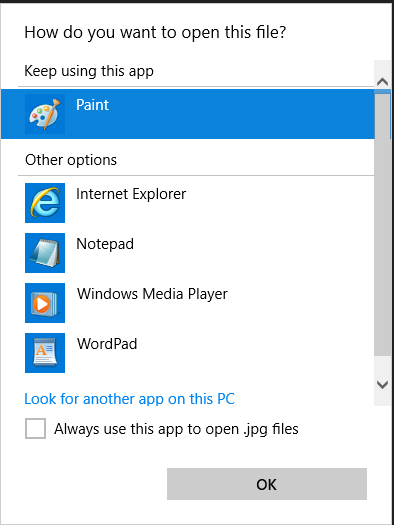The height and width of the screenshot is (525, 394).
Task: Select the Paint palette icon
Action: click(x=45, y=114)
